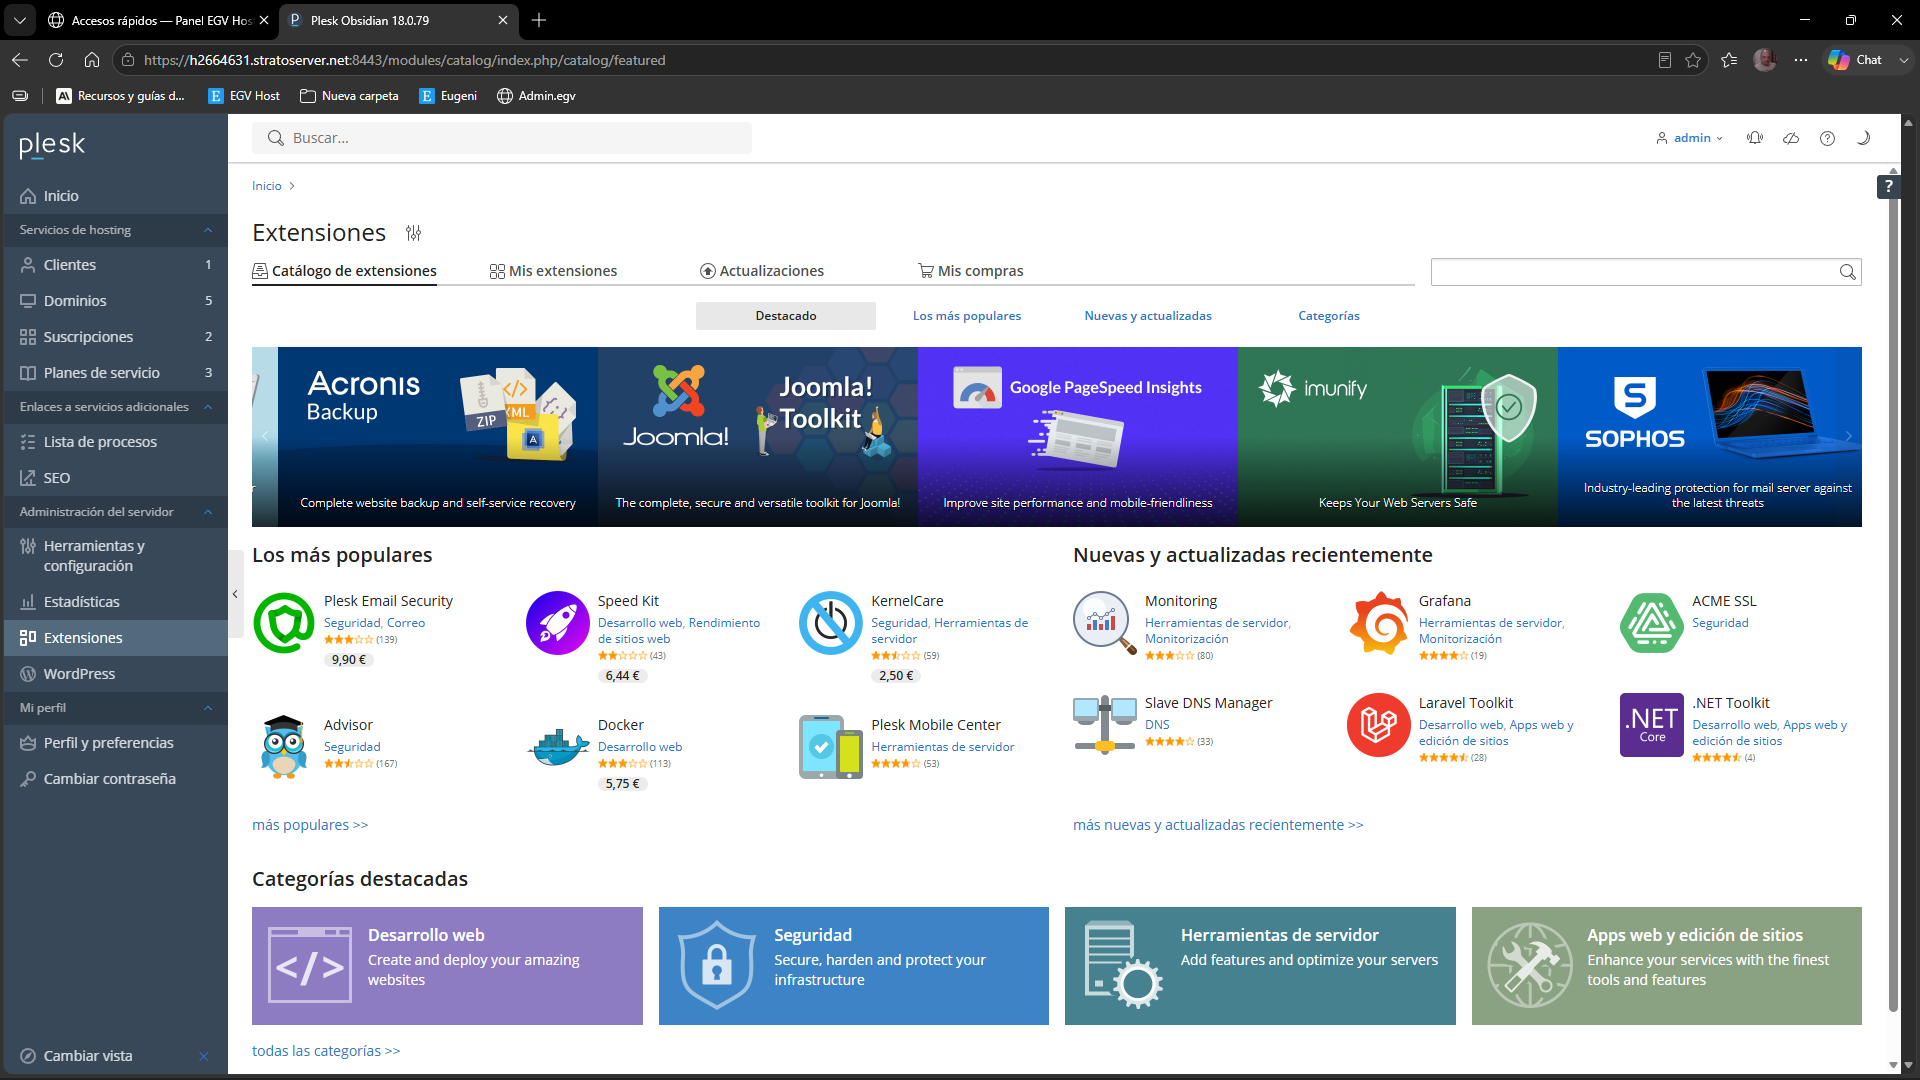
Task: Open the Monitoring extension icon
Action: tap(1104, 622)
